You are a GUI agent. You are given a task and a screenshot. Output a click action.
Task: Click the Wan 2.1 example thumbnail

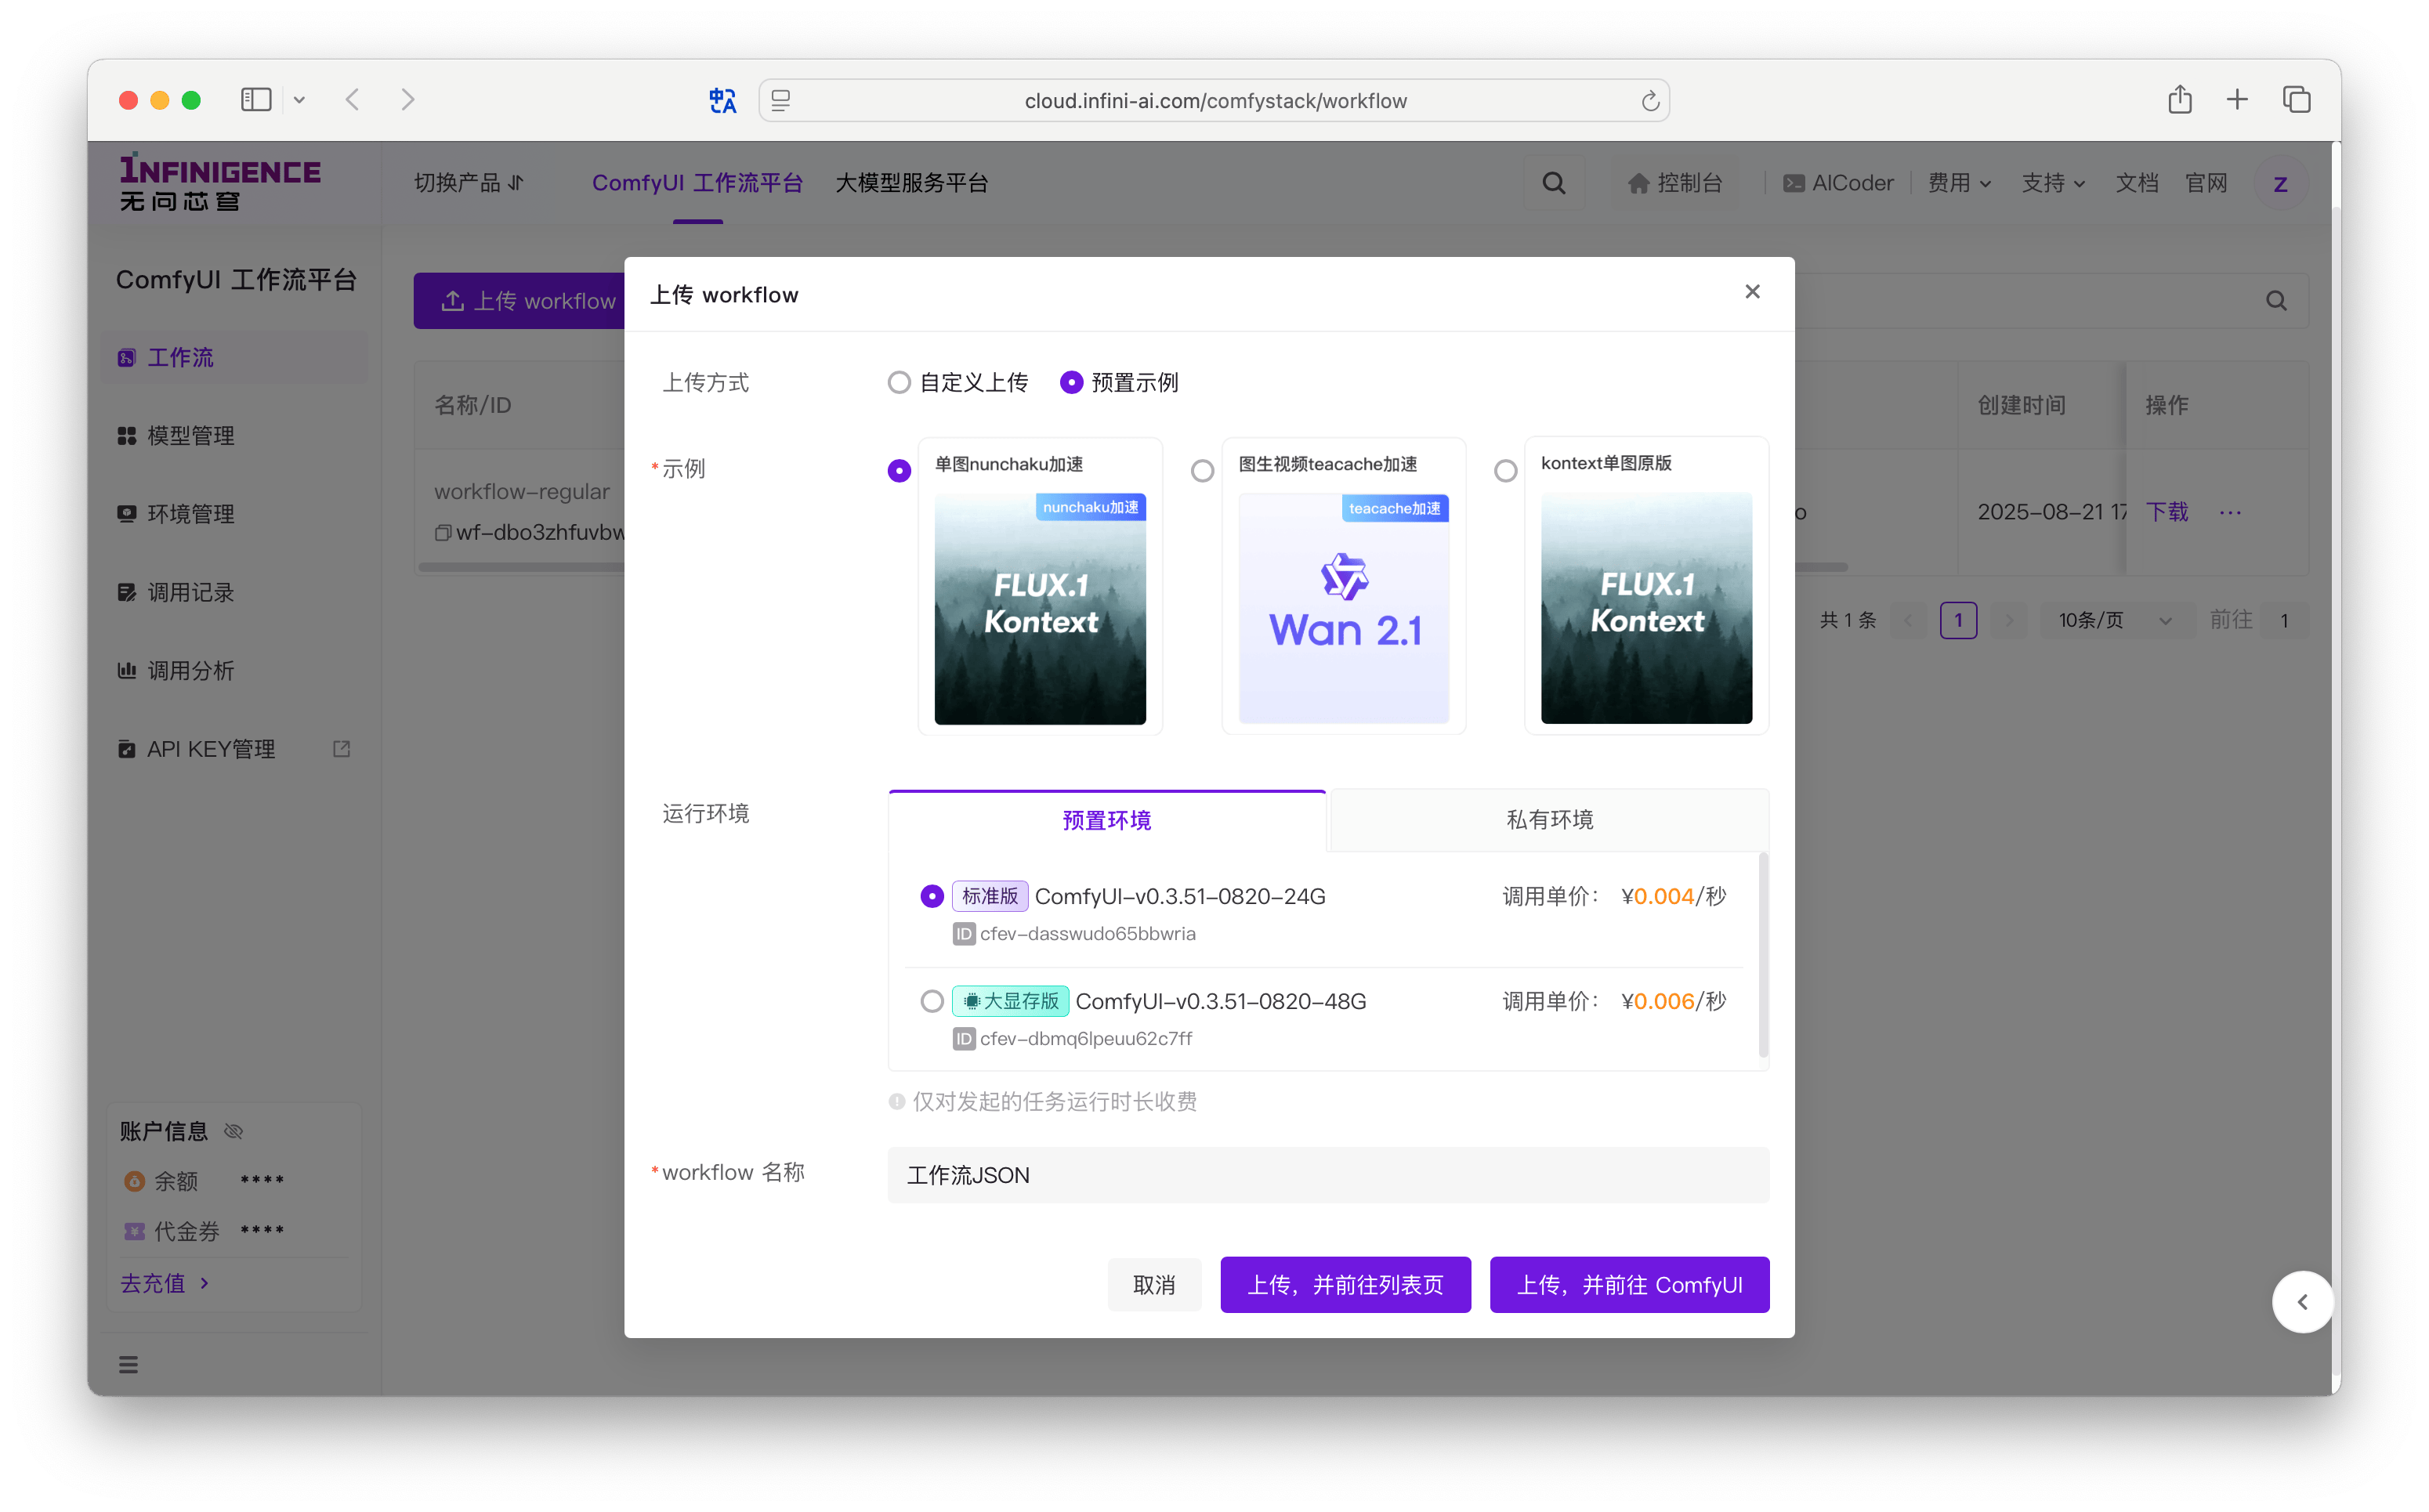tap(1343, 608)
